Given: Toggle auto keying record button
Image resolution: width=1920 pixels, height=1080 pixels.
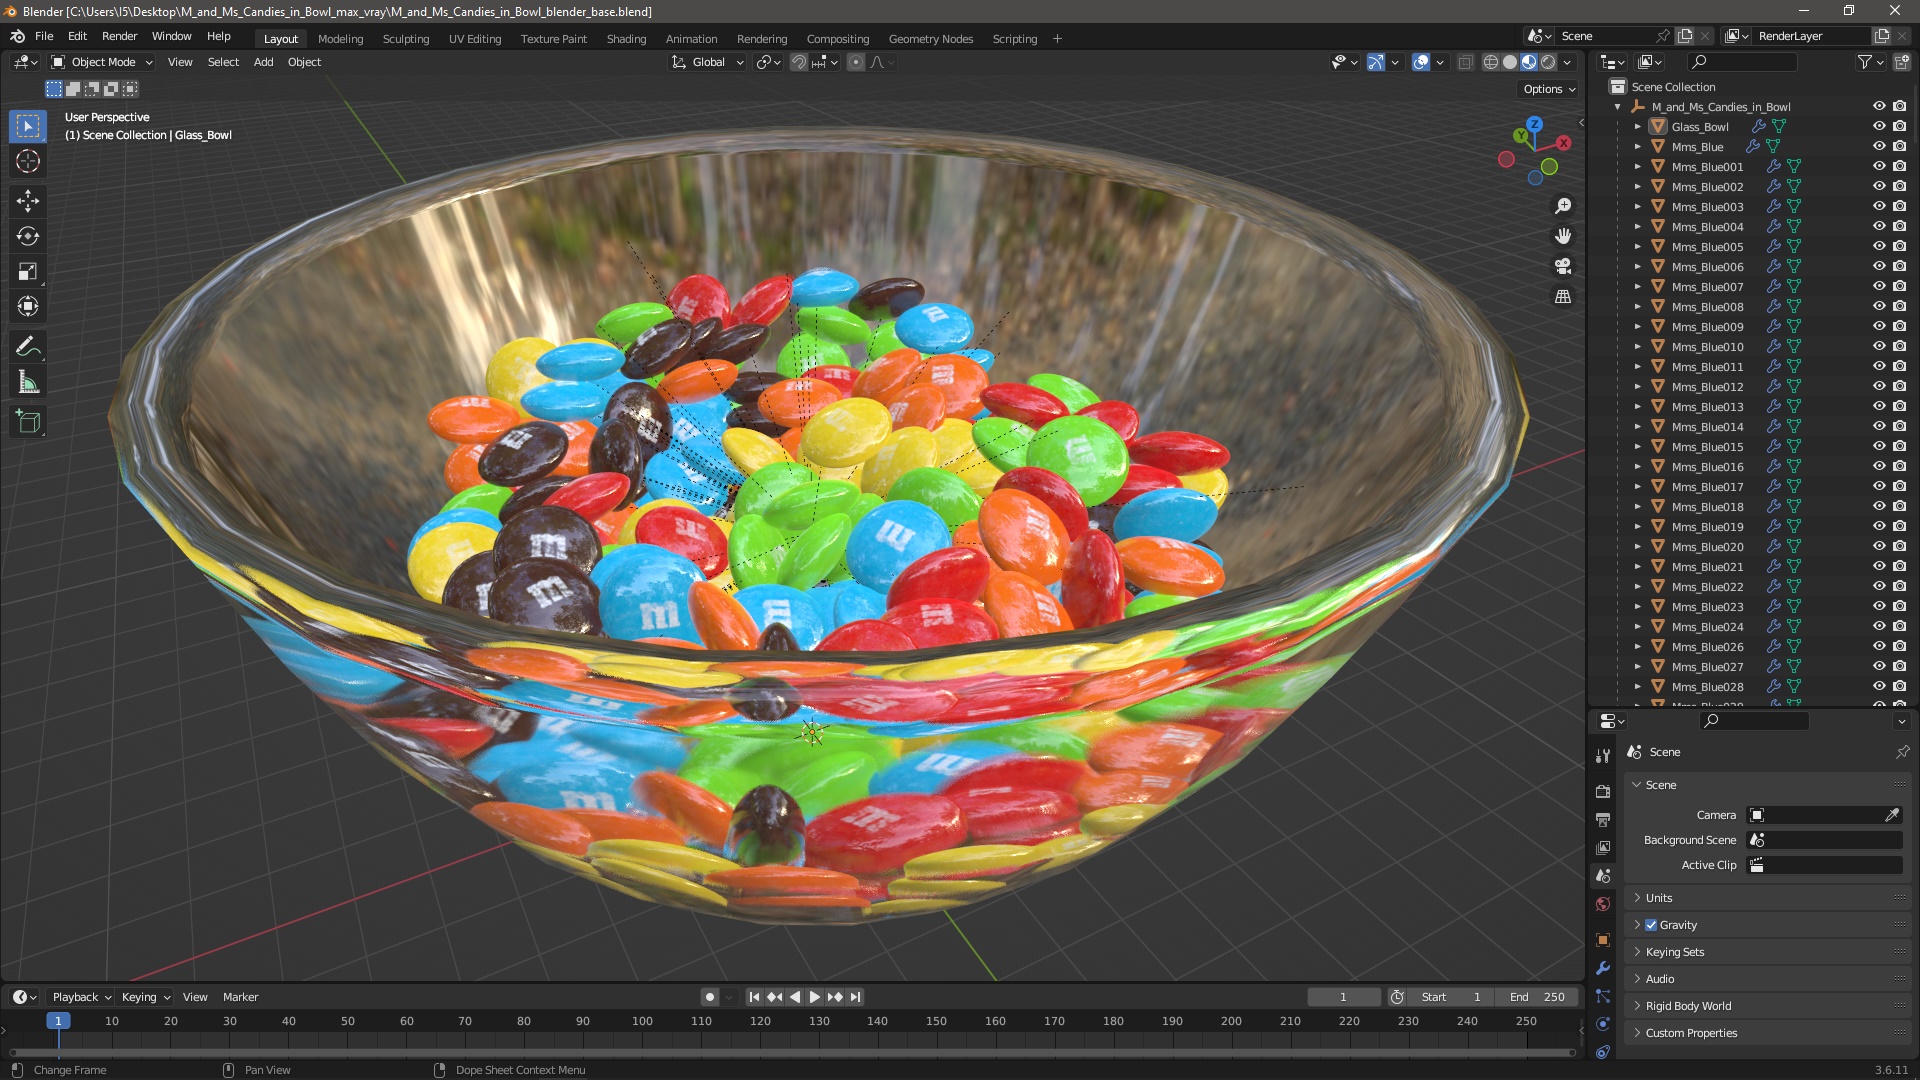Looking at the screenshot, I should click(x=709, y=997).
